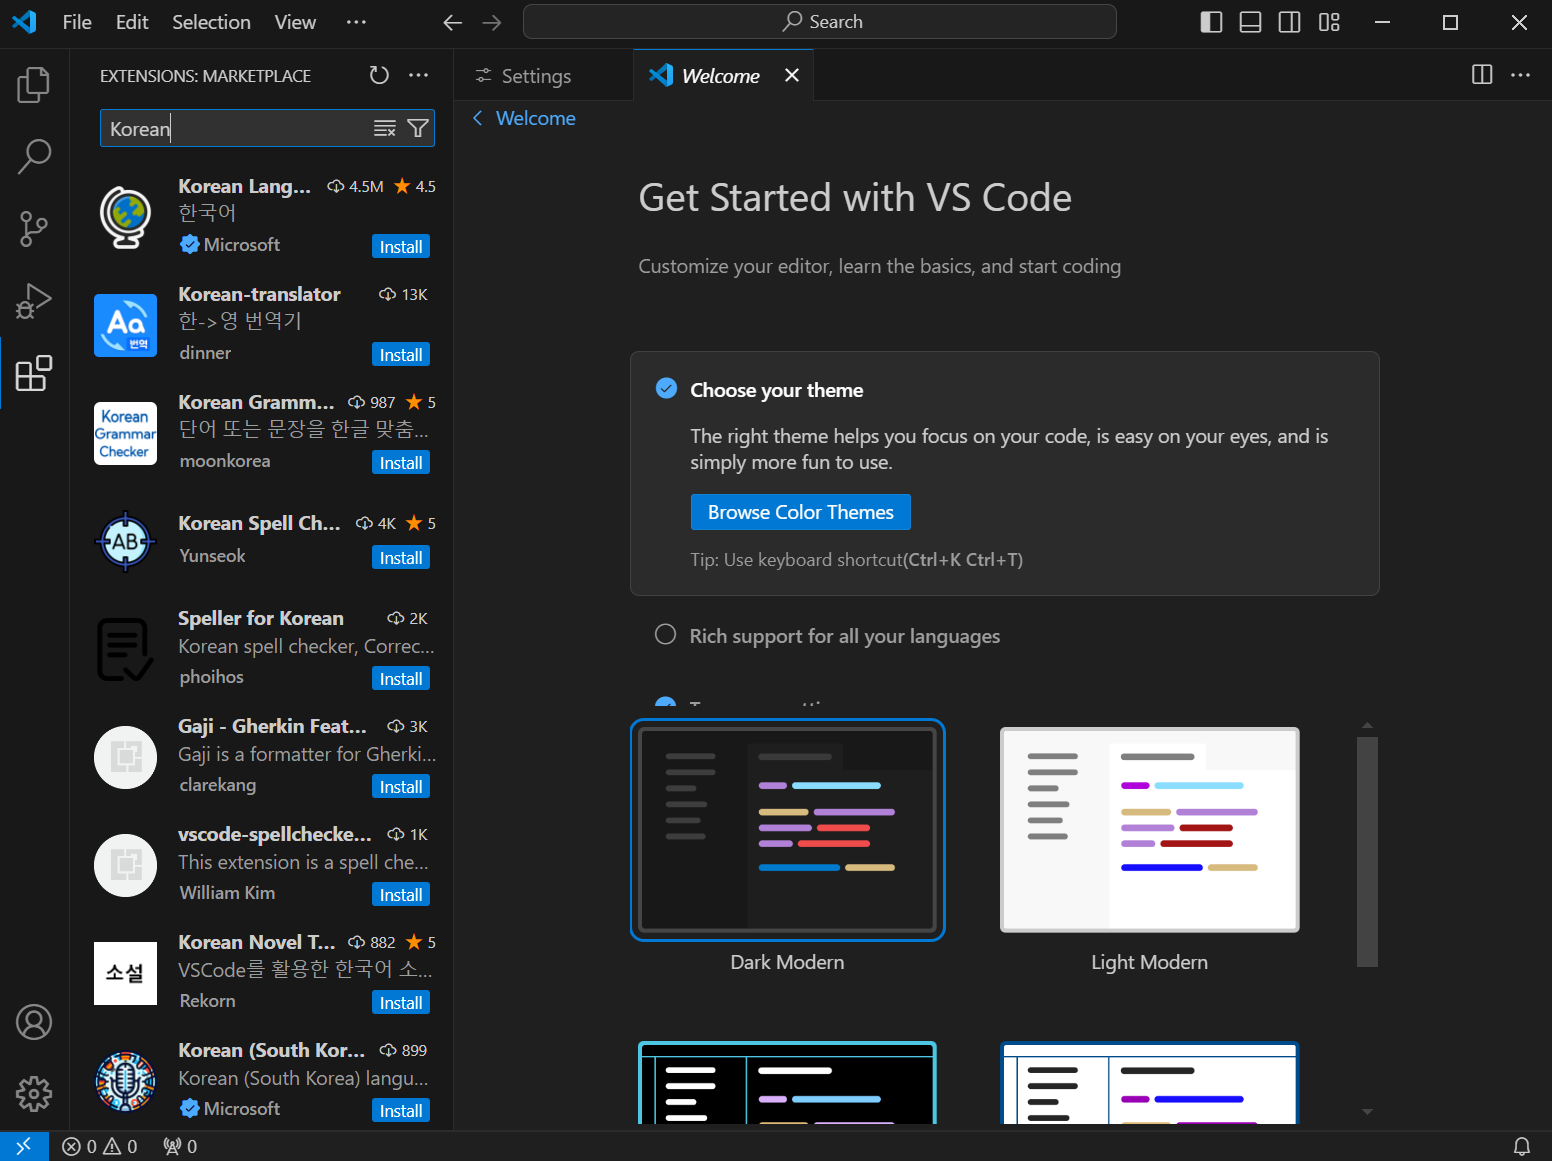Refresh the extensions marketplace list

379,75
